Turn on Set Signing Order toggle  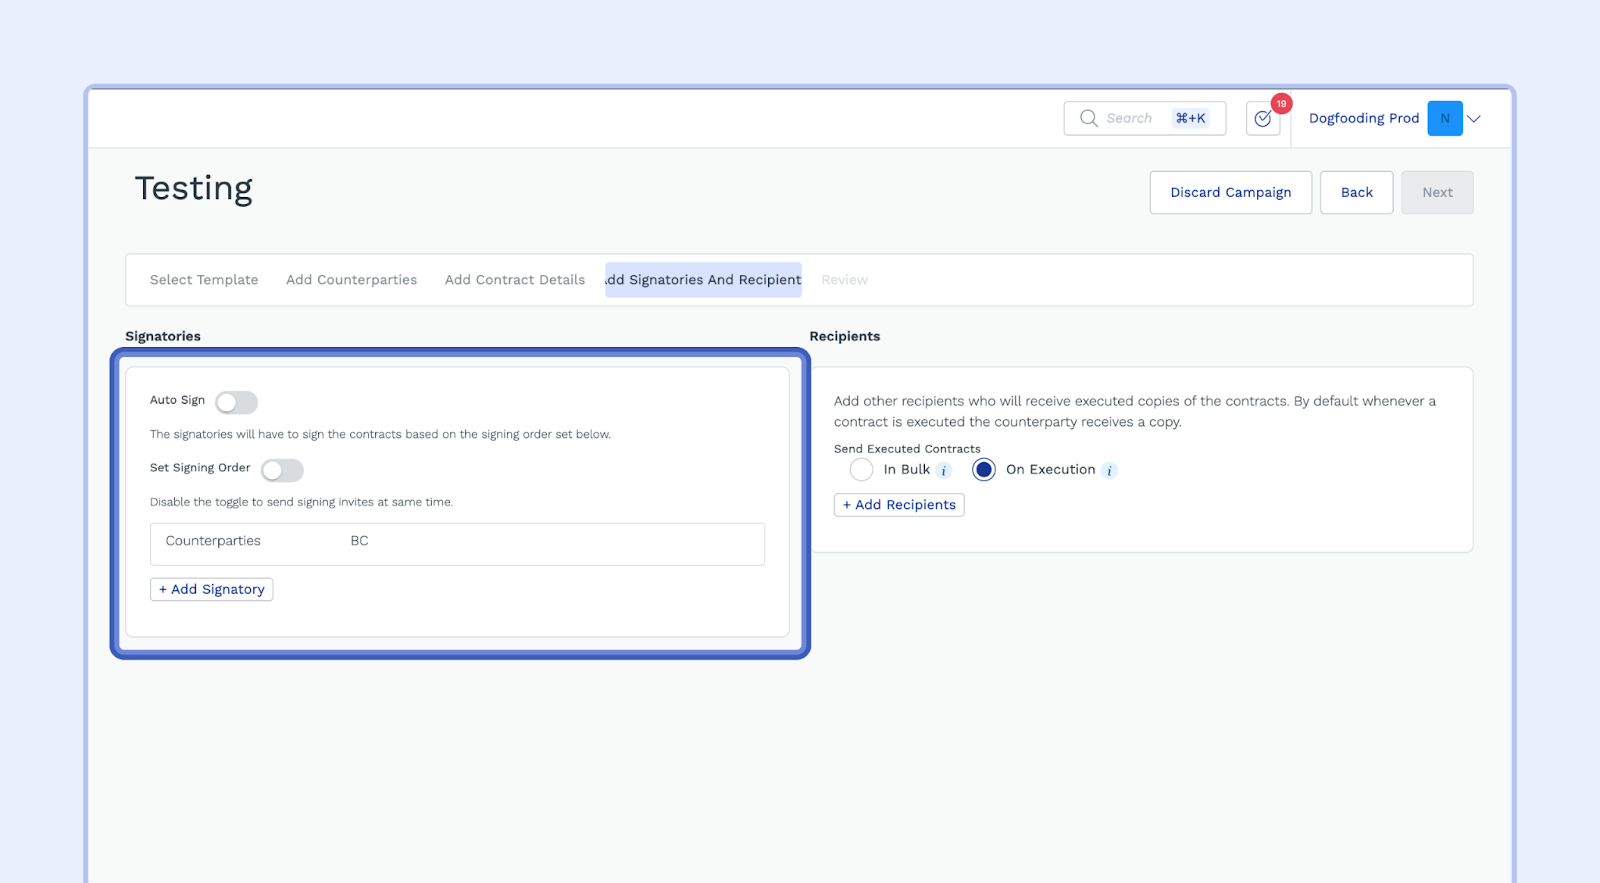pos(282,470)
